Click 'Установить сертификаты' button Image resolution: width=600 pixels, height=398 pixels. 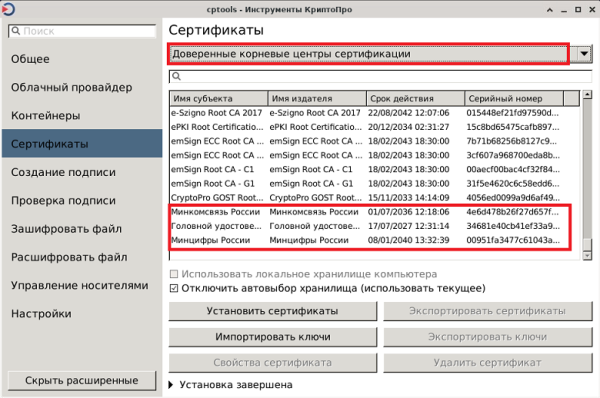(272, 311)
